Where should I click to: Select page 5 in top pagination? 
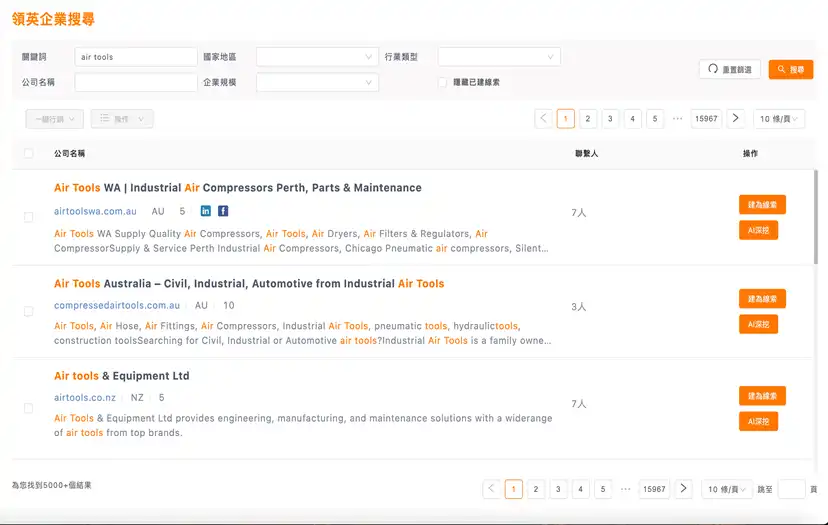(x=655, y=119)
